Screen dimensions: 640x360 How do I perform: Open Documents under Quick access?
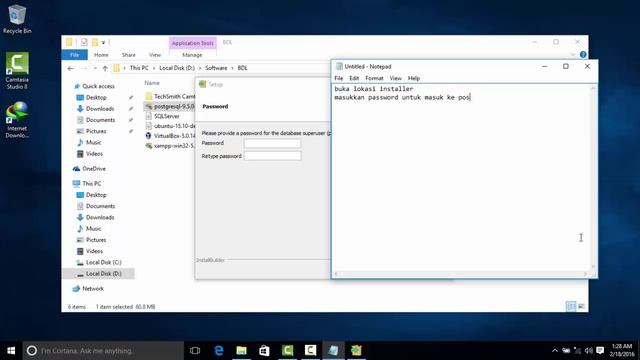click(x=100, y=120)
